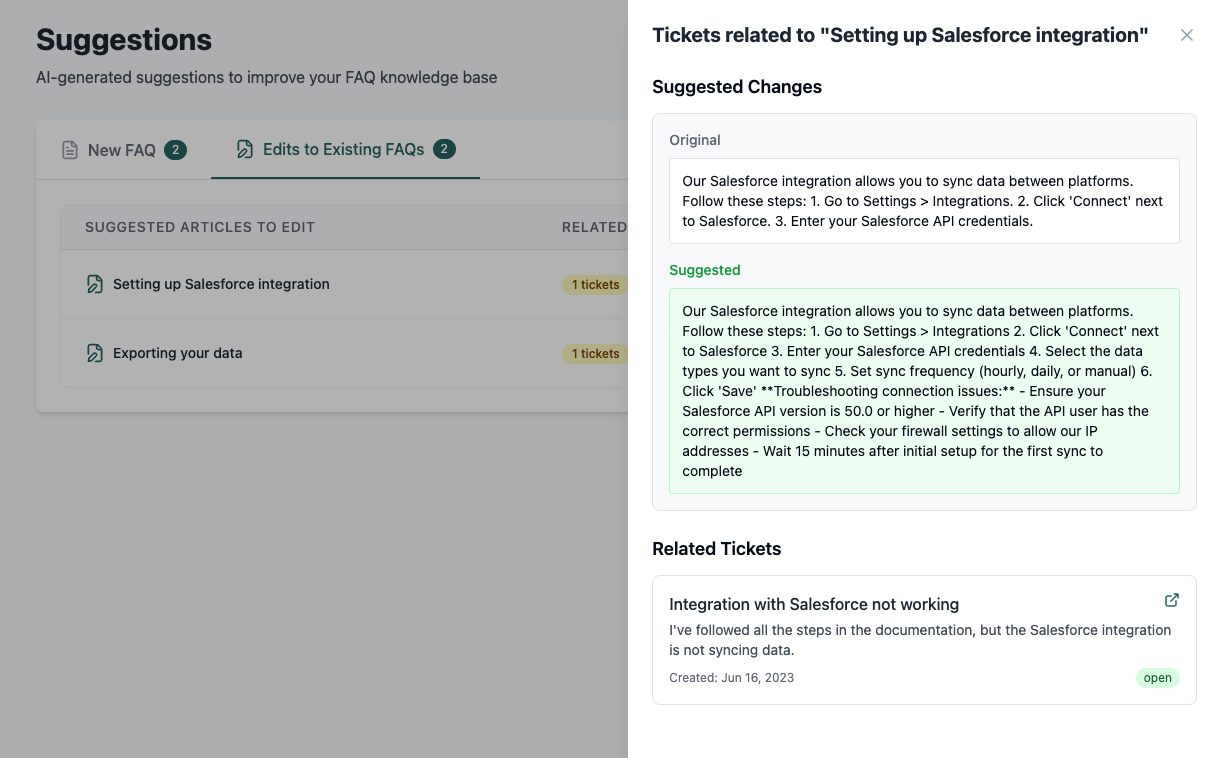Click the New FAQ count badge

coord(175,150)
